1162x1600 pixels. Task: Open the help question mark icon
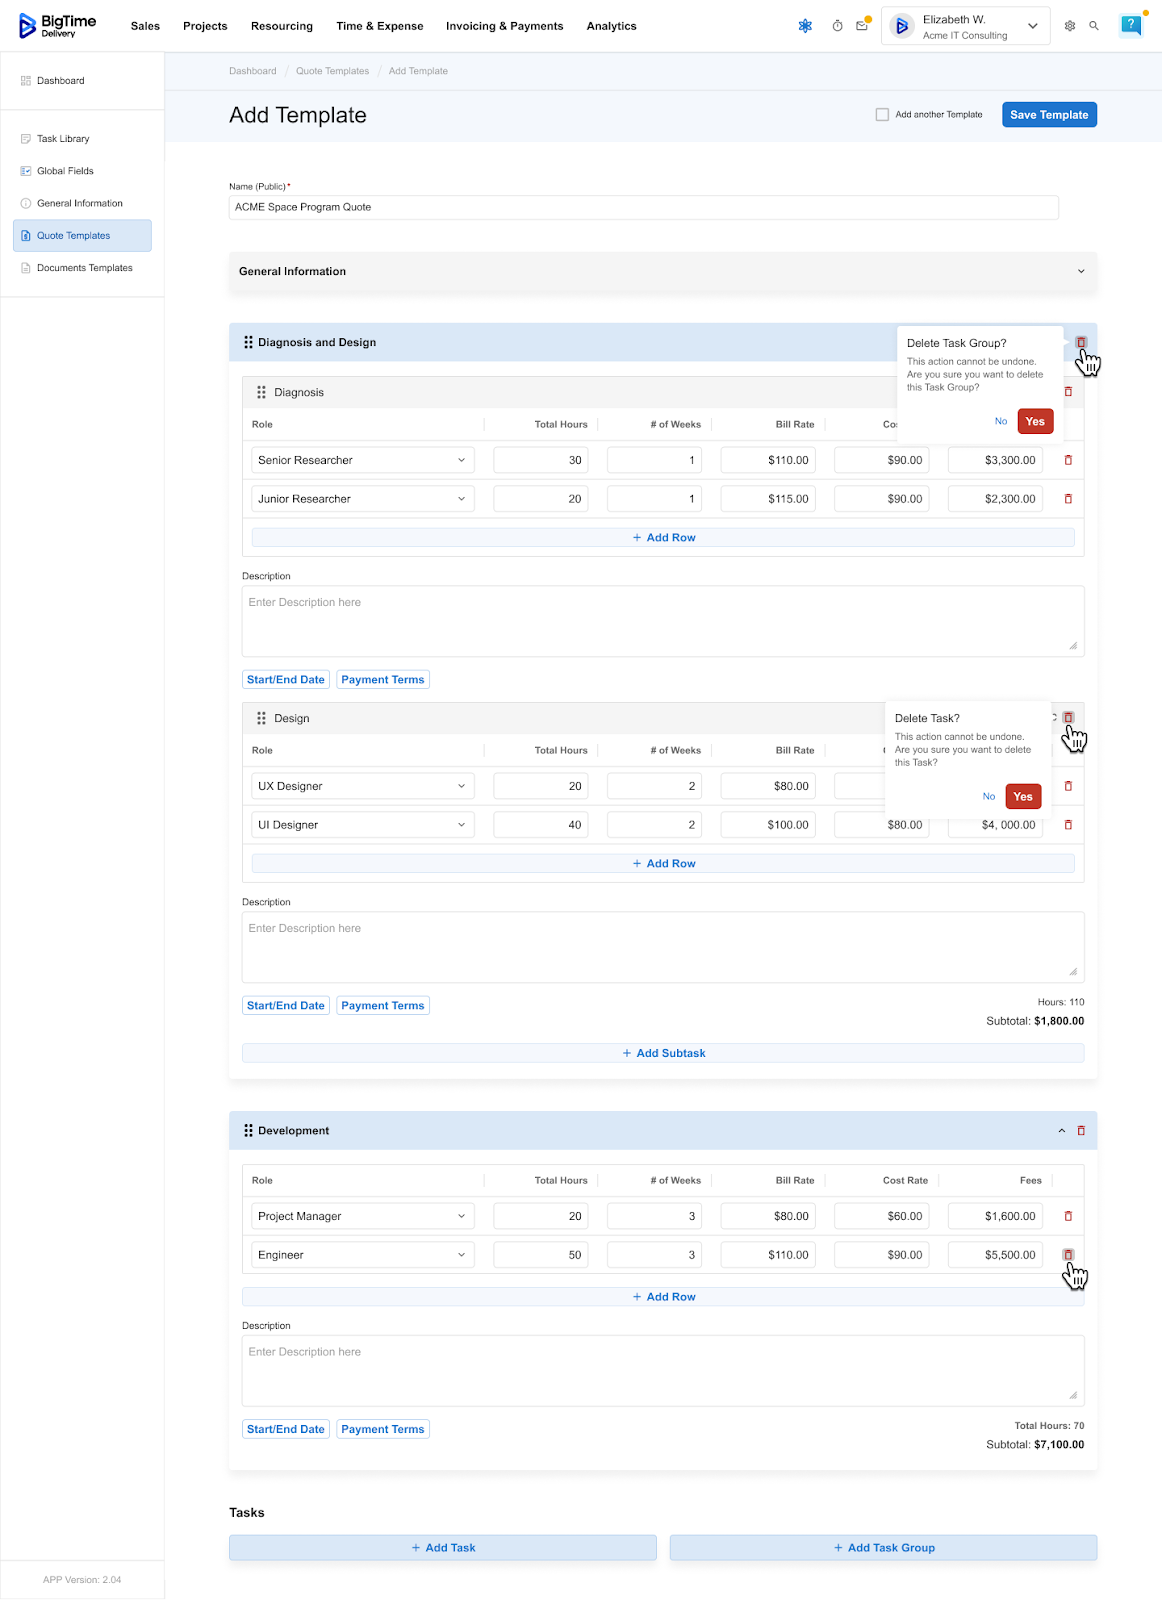click(x=1131, y=25)
